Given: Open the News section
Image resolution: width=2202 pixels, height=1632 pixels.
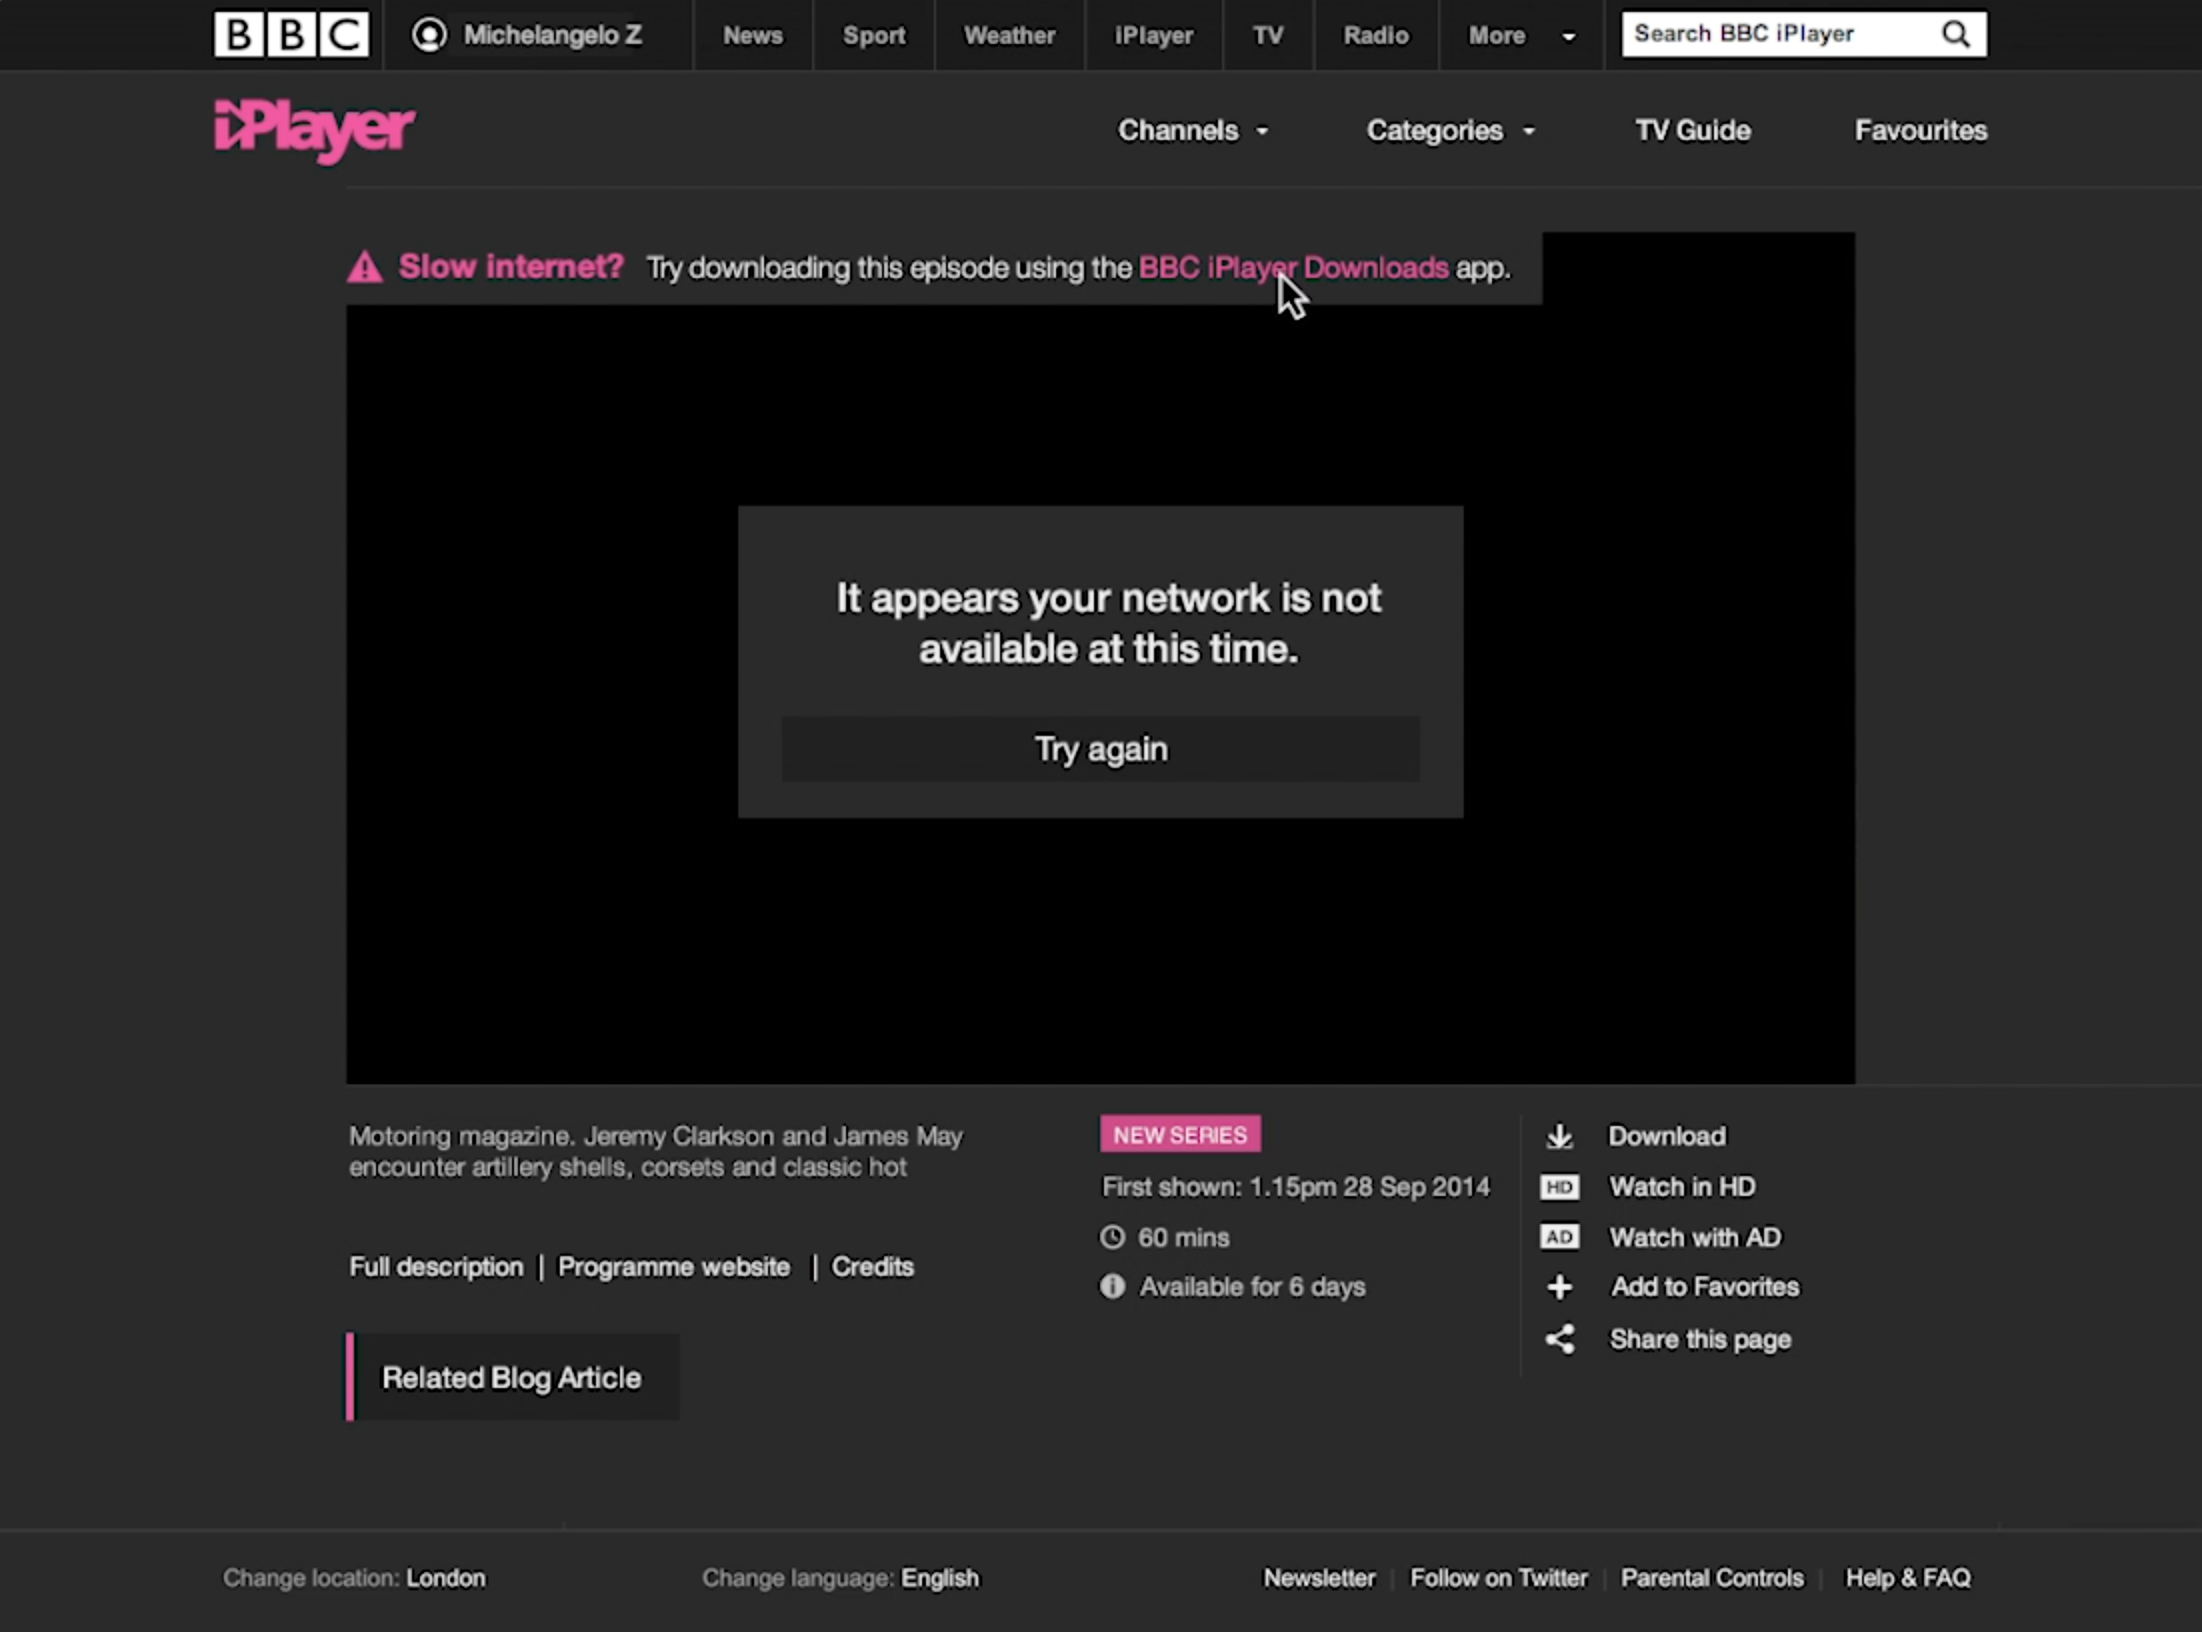Looking at the screenshot, I should click(x=753, y=35).
